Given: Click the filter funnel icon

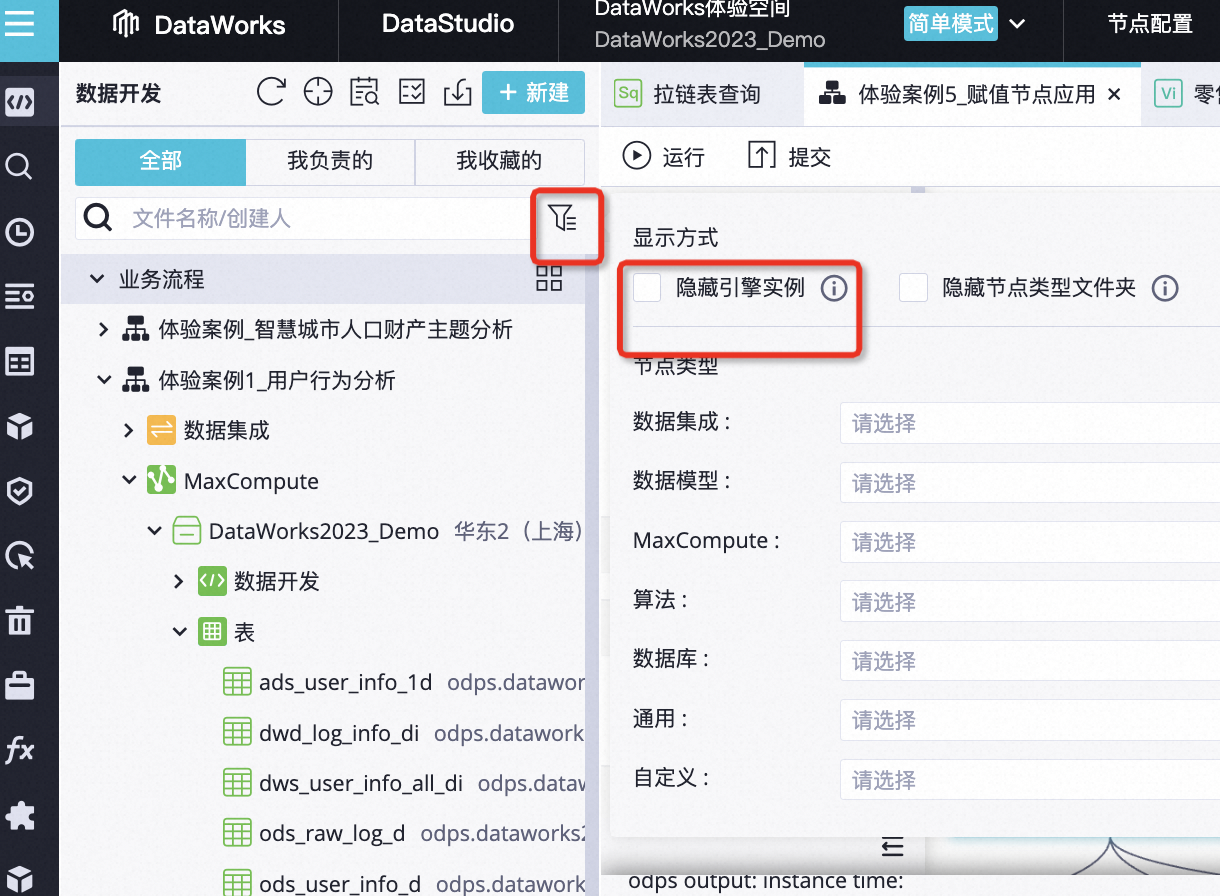Looking at the screenshot, I should click(x=563, y=217).
